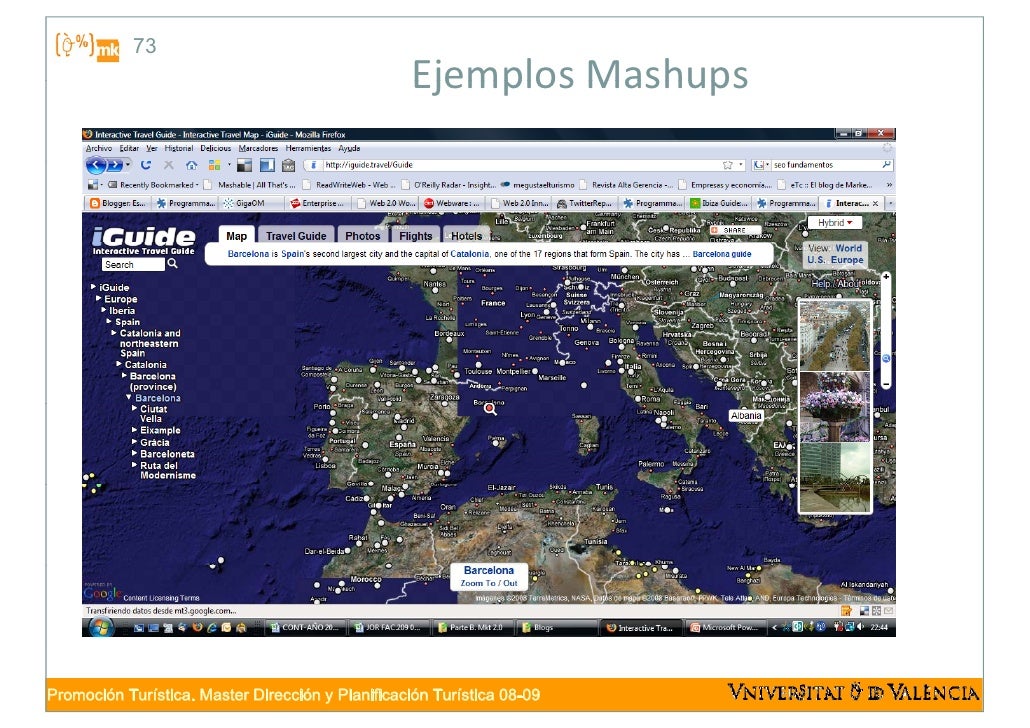Bookmark page with the star icon
1030x728 pixels.
coord(727,165)
